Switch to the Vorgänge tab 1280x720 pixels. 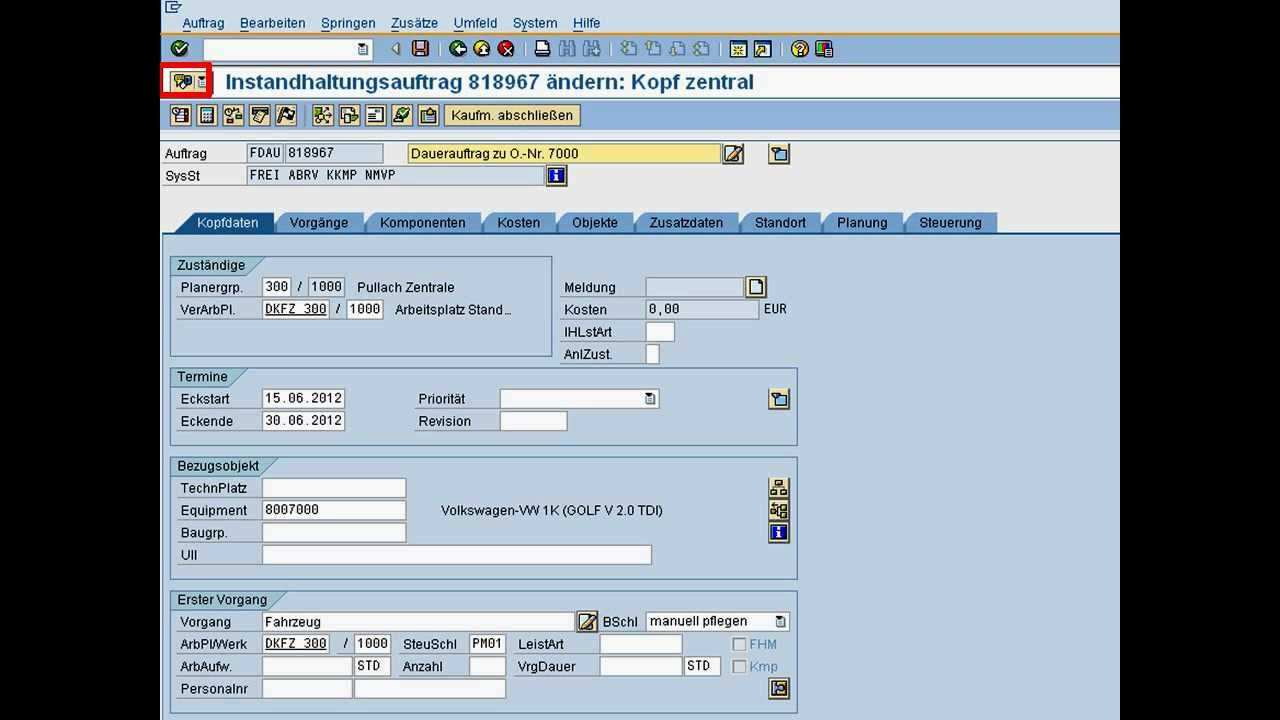pyautogui.click(x=319, y=223)
